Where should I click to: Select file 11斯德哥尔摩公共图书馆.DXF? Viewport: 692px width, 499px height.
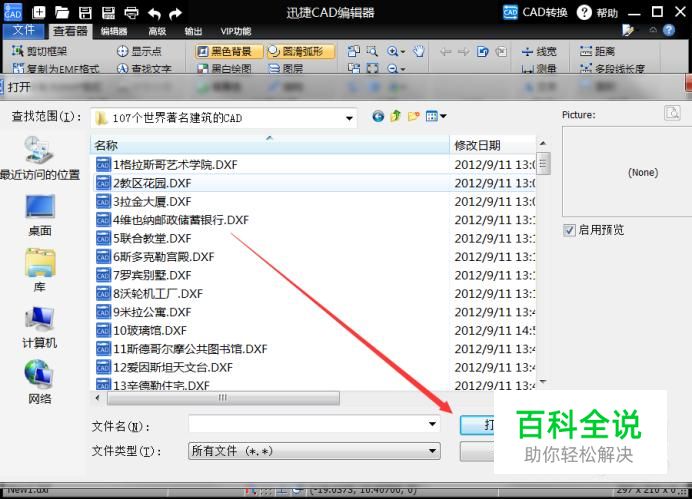pos(190,349)
